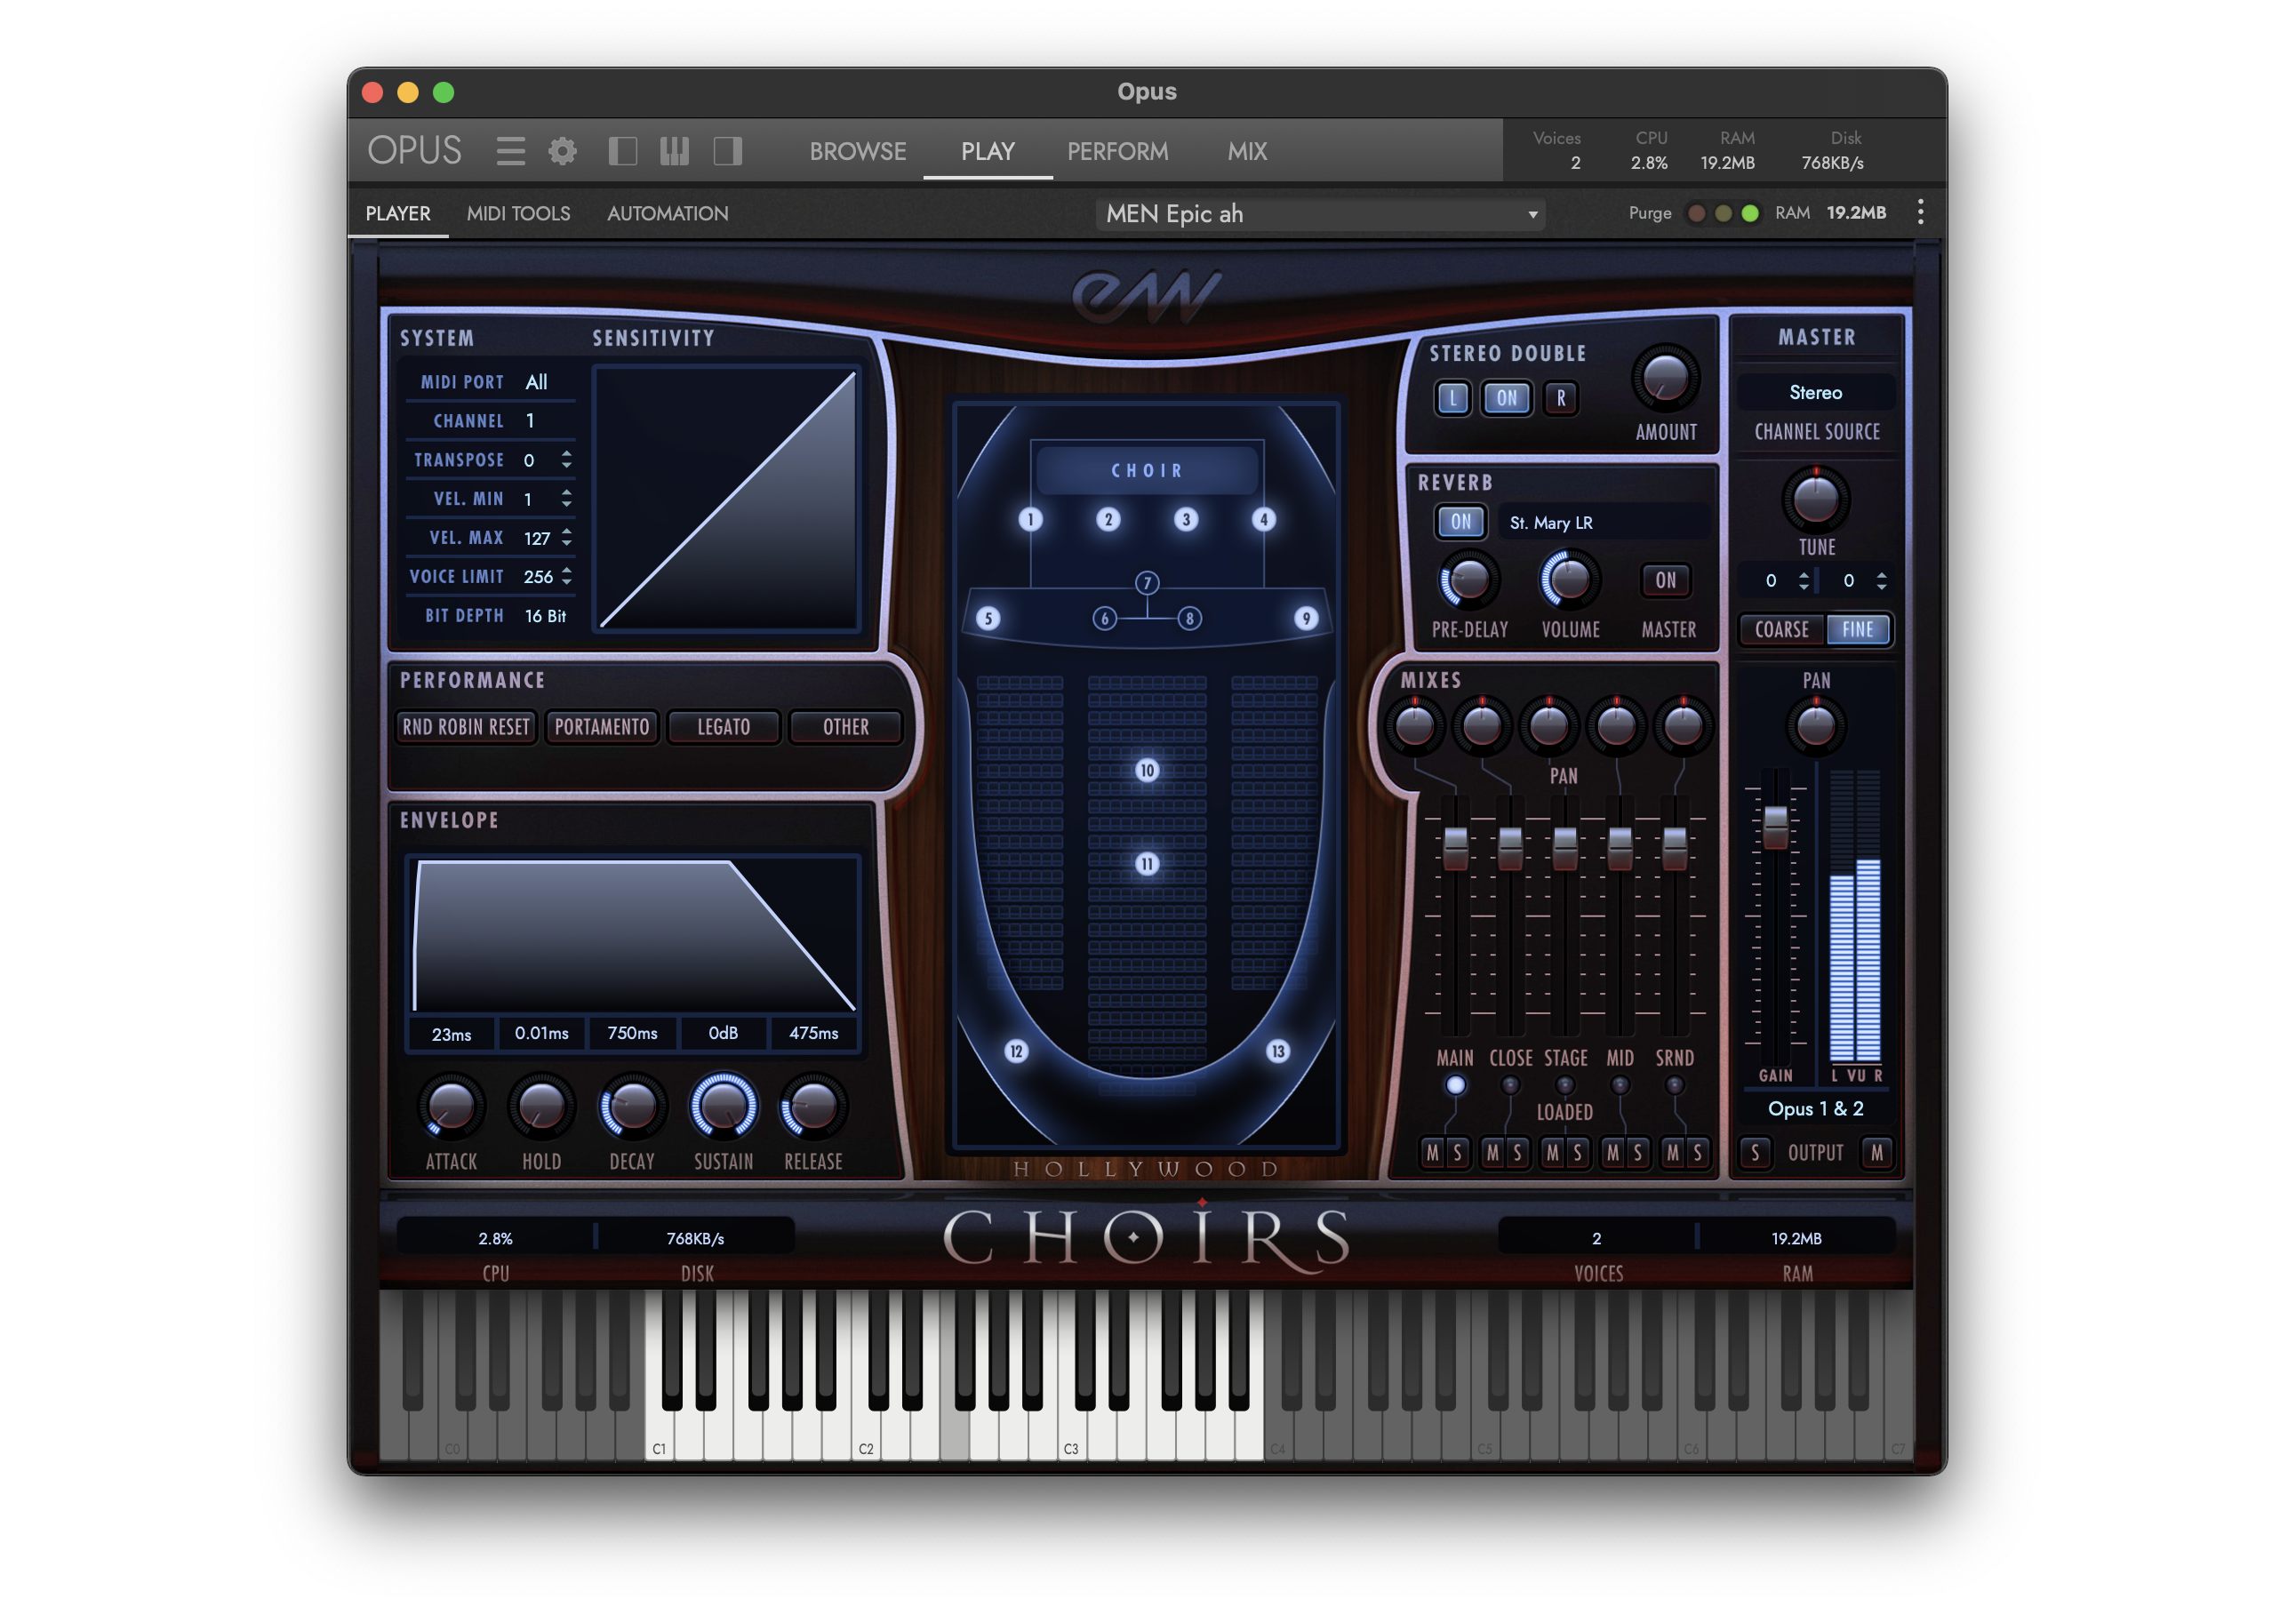
Task: Click the Reverb Volume knob
Action: click(1570, 580)
